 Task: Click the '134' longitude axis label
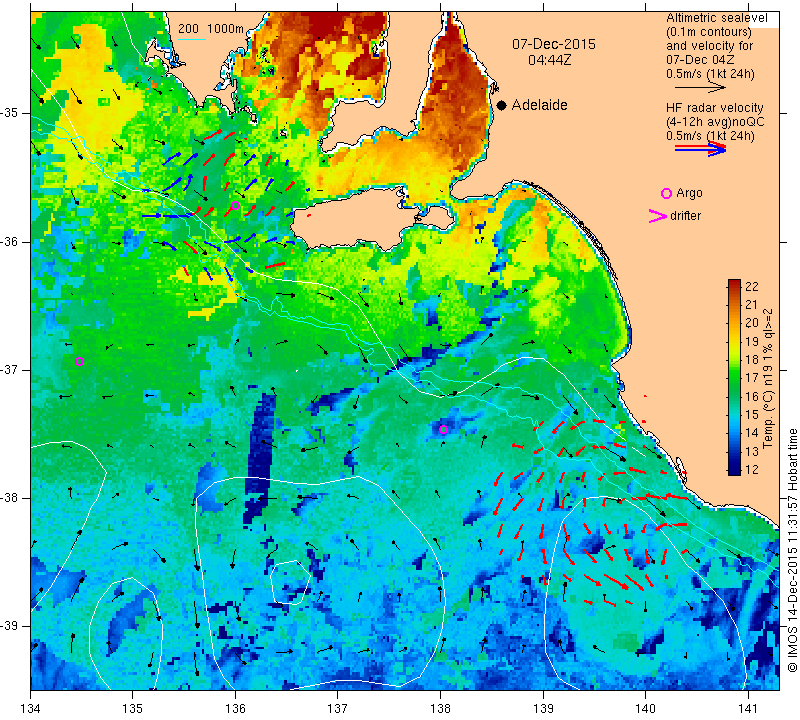31,709
